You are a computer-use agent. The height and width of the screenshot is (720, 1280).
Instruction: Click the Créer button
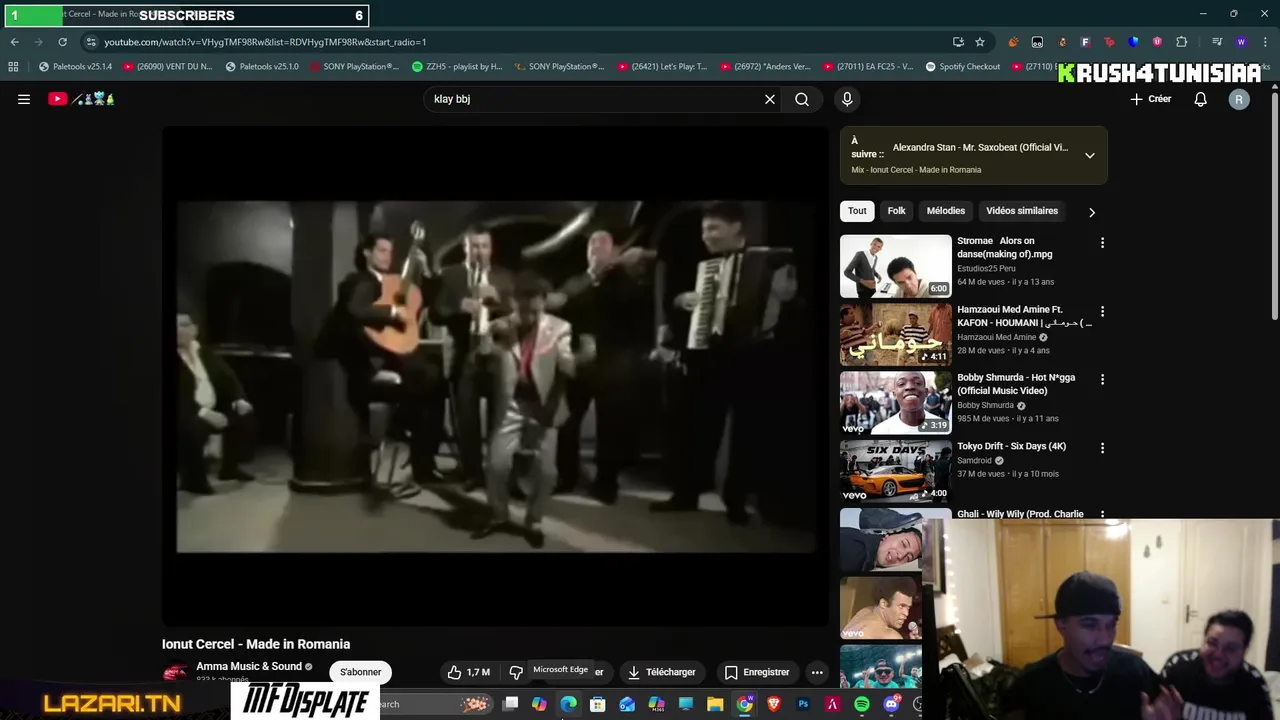(x=1151, y=99)
